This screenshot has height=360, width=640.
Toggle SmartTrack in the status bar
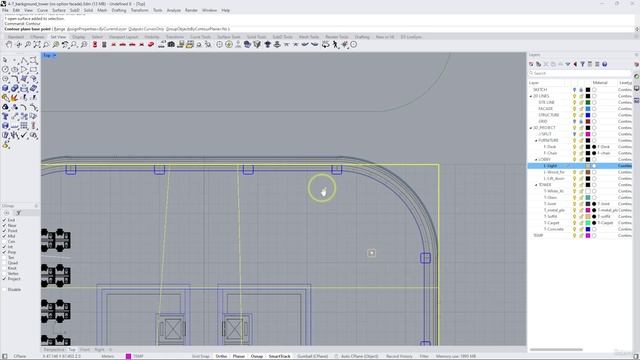coord(280,356)
